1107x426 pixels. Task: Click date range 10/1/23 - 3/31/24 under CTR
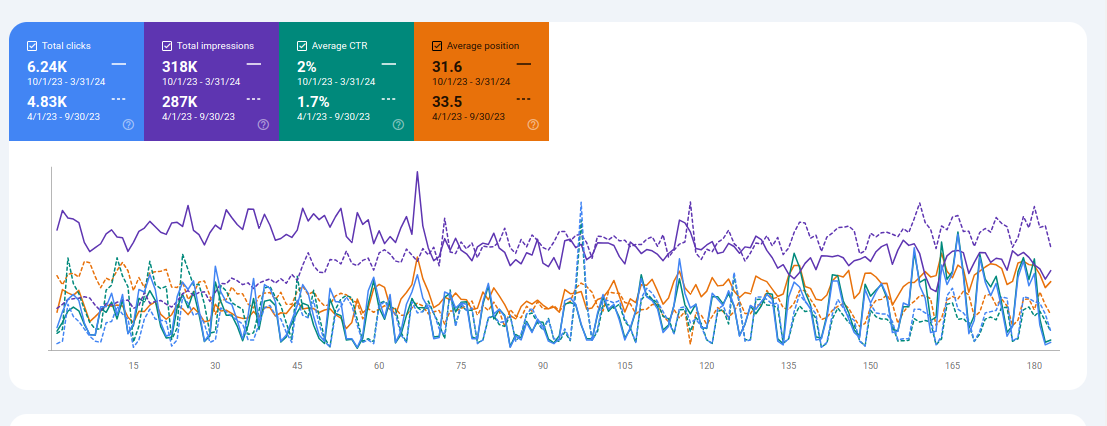336,82
